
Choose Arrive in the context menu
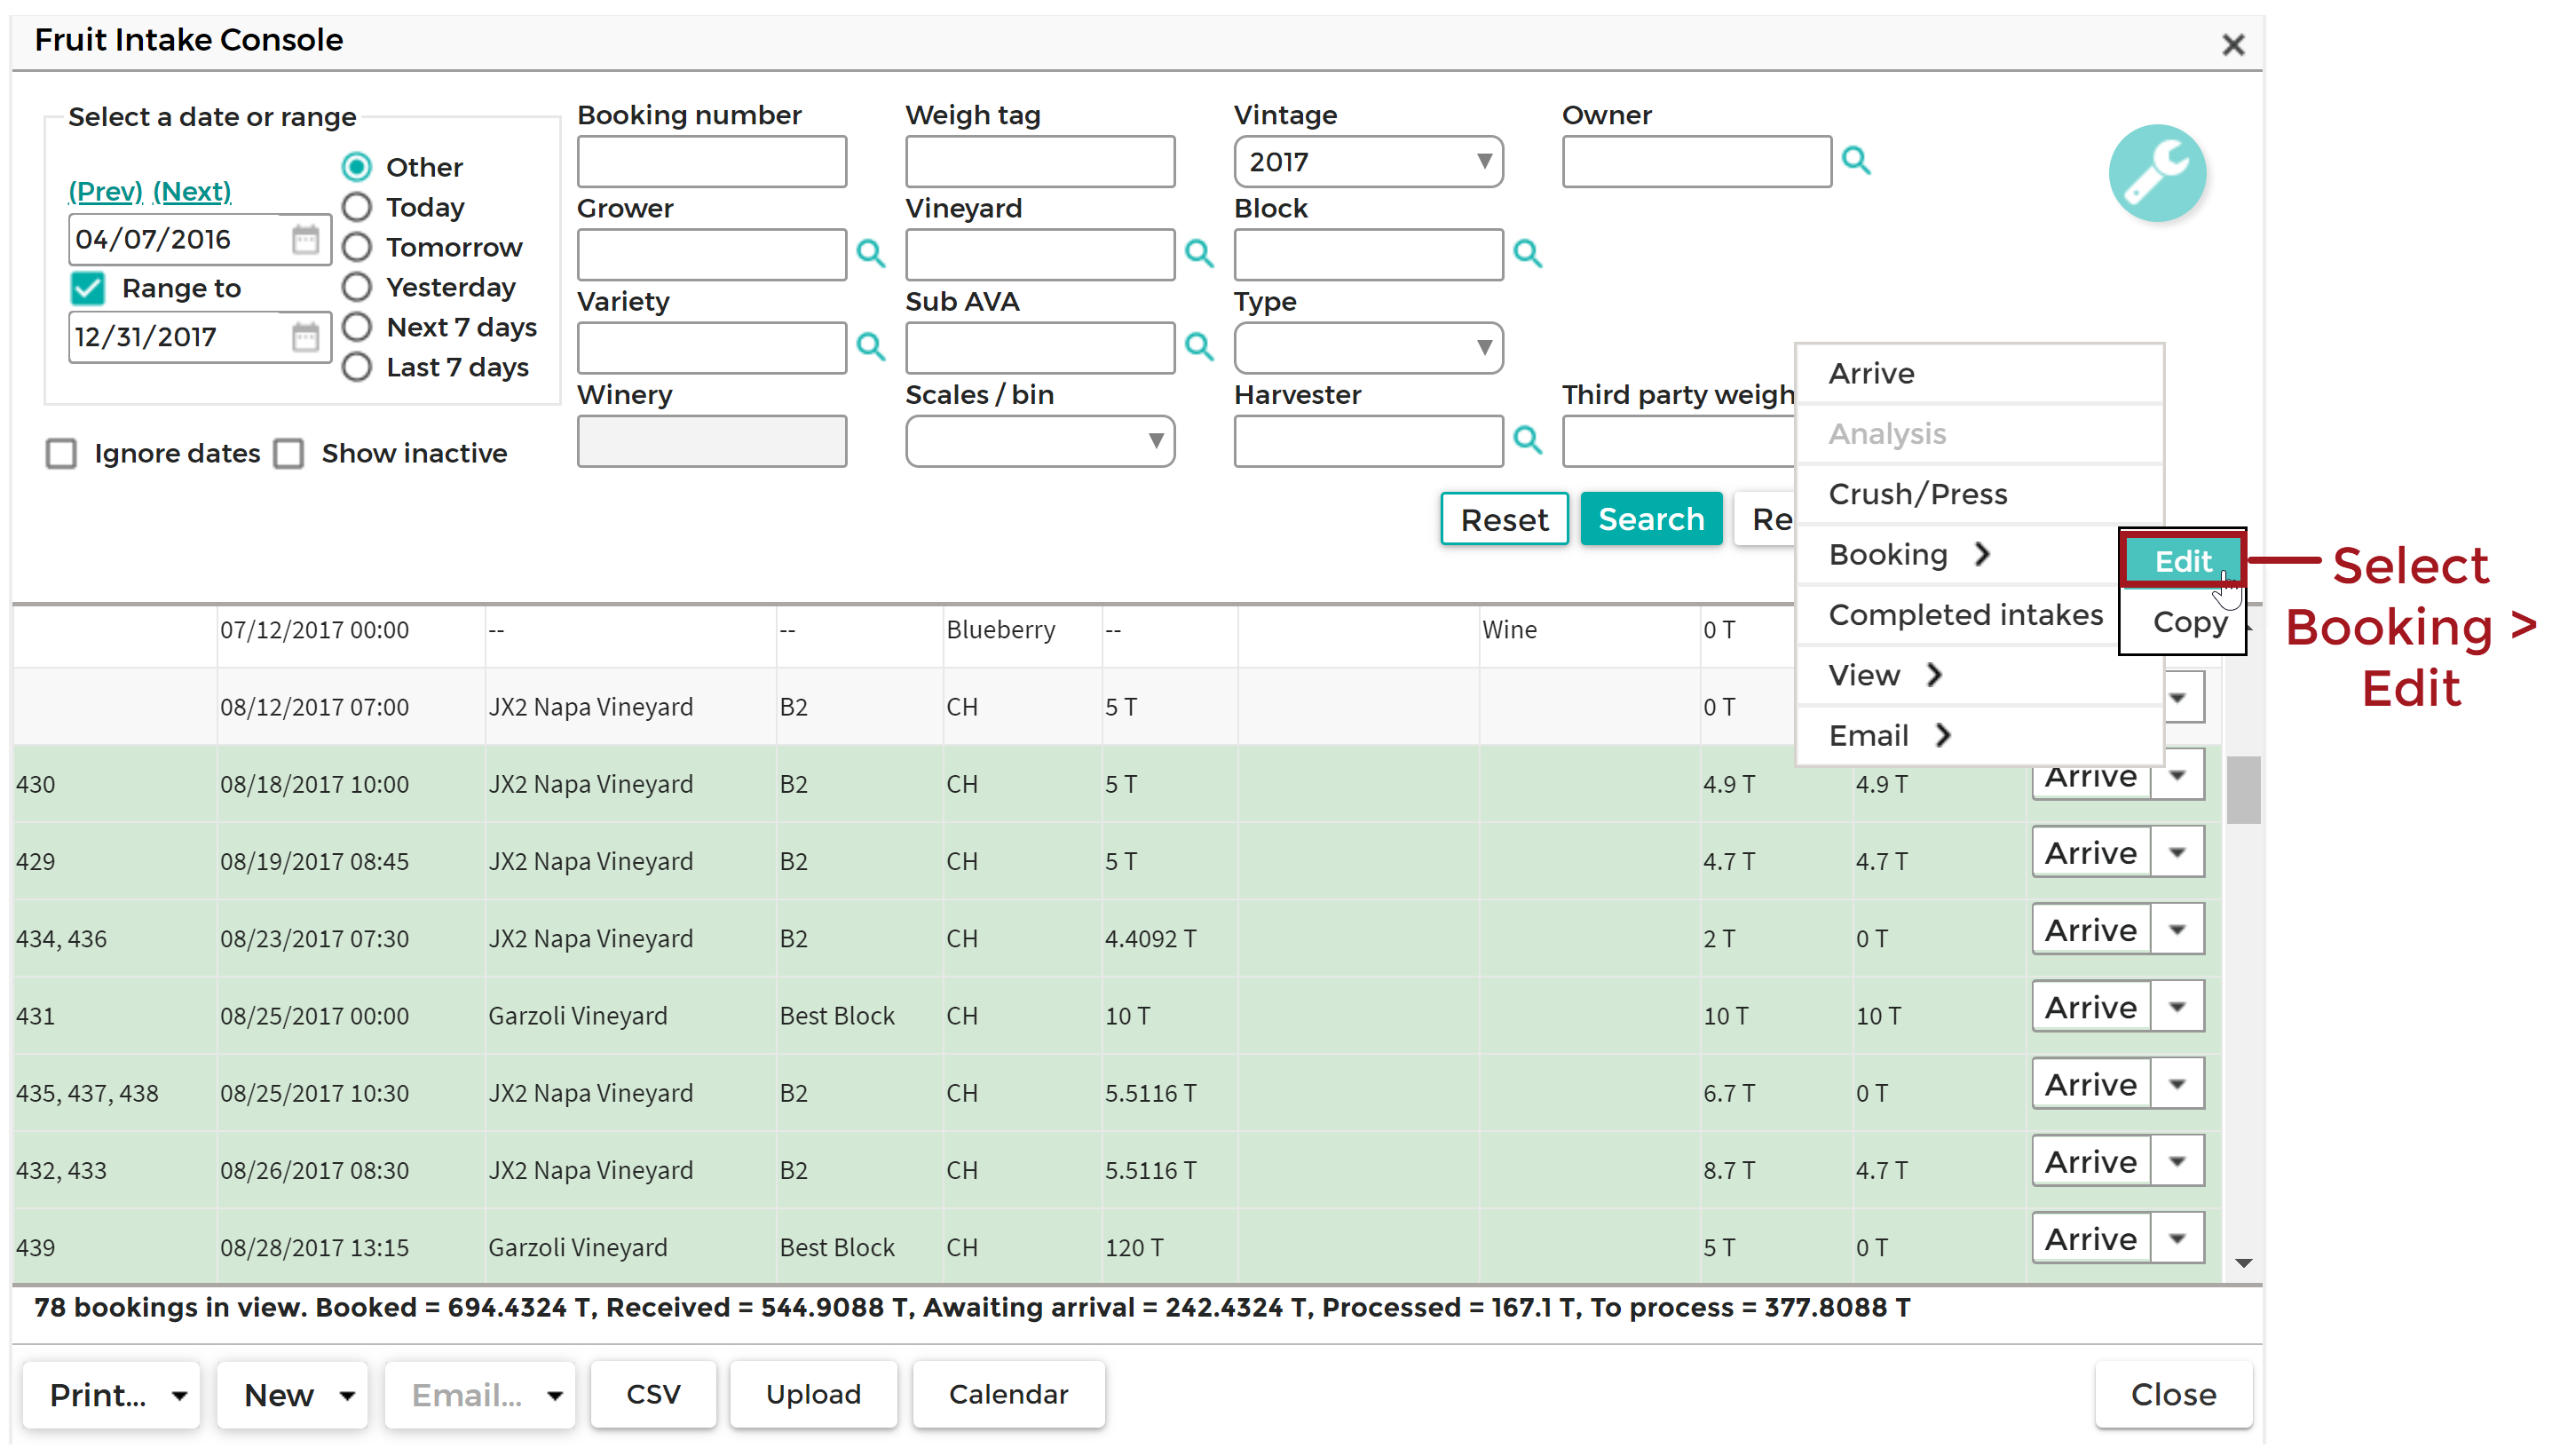pyautogui.click(x=1980, y=373)
